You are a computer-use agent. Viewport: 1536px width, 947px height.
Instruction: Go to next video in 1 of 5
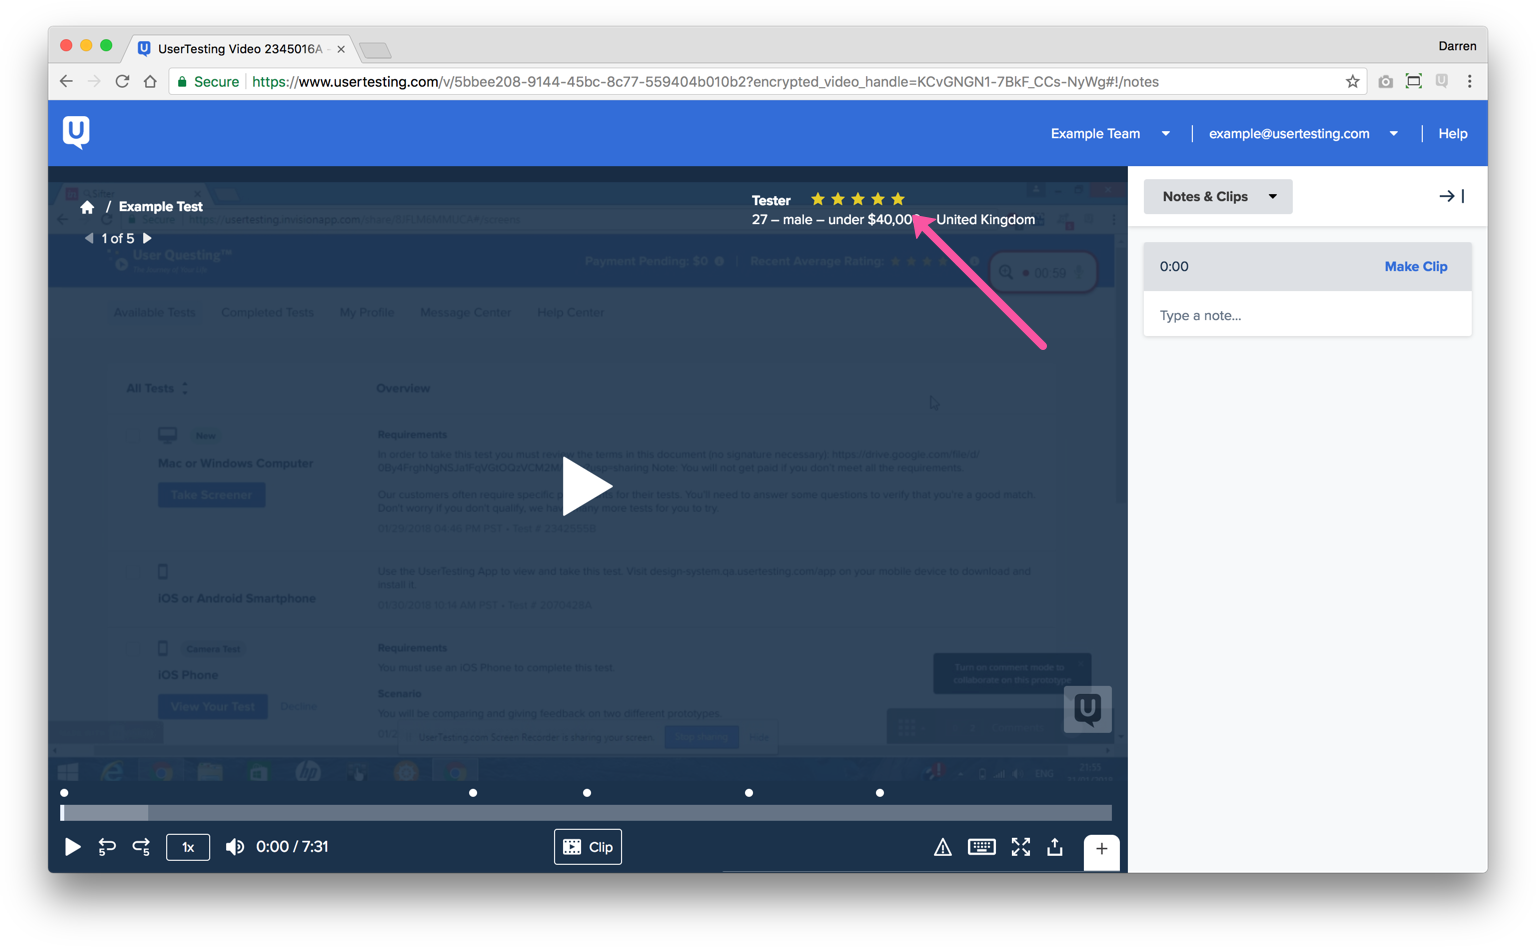(x=147, y=238)
